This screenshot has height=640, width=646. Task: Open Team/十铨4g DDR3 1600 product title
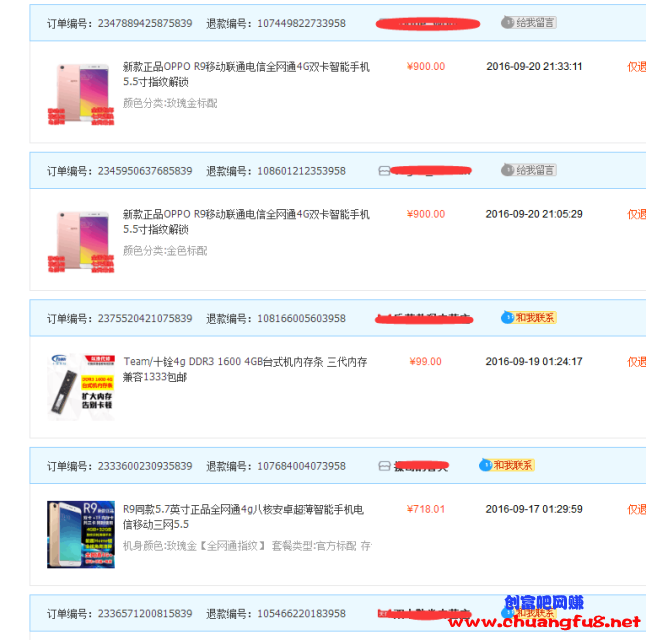[x=245, y=369]
